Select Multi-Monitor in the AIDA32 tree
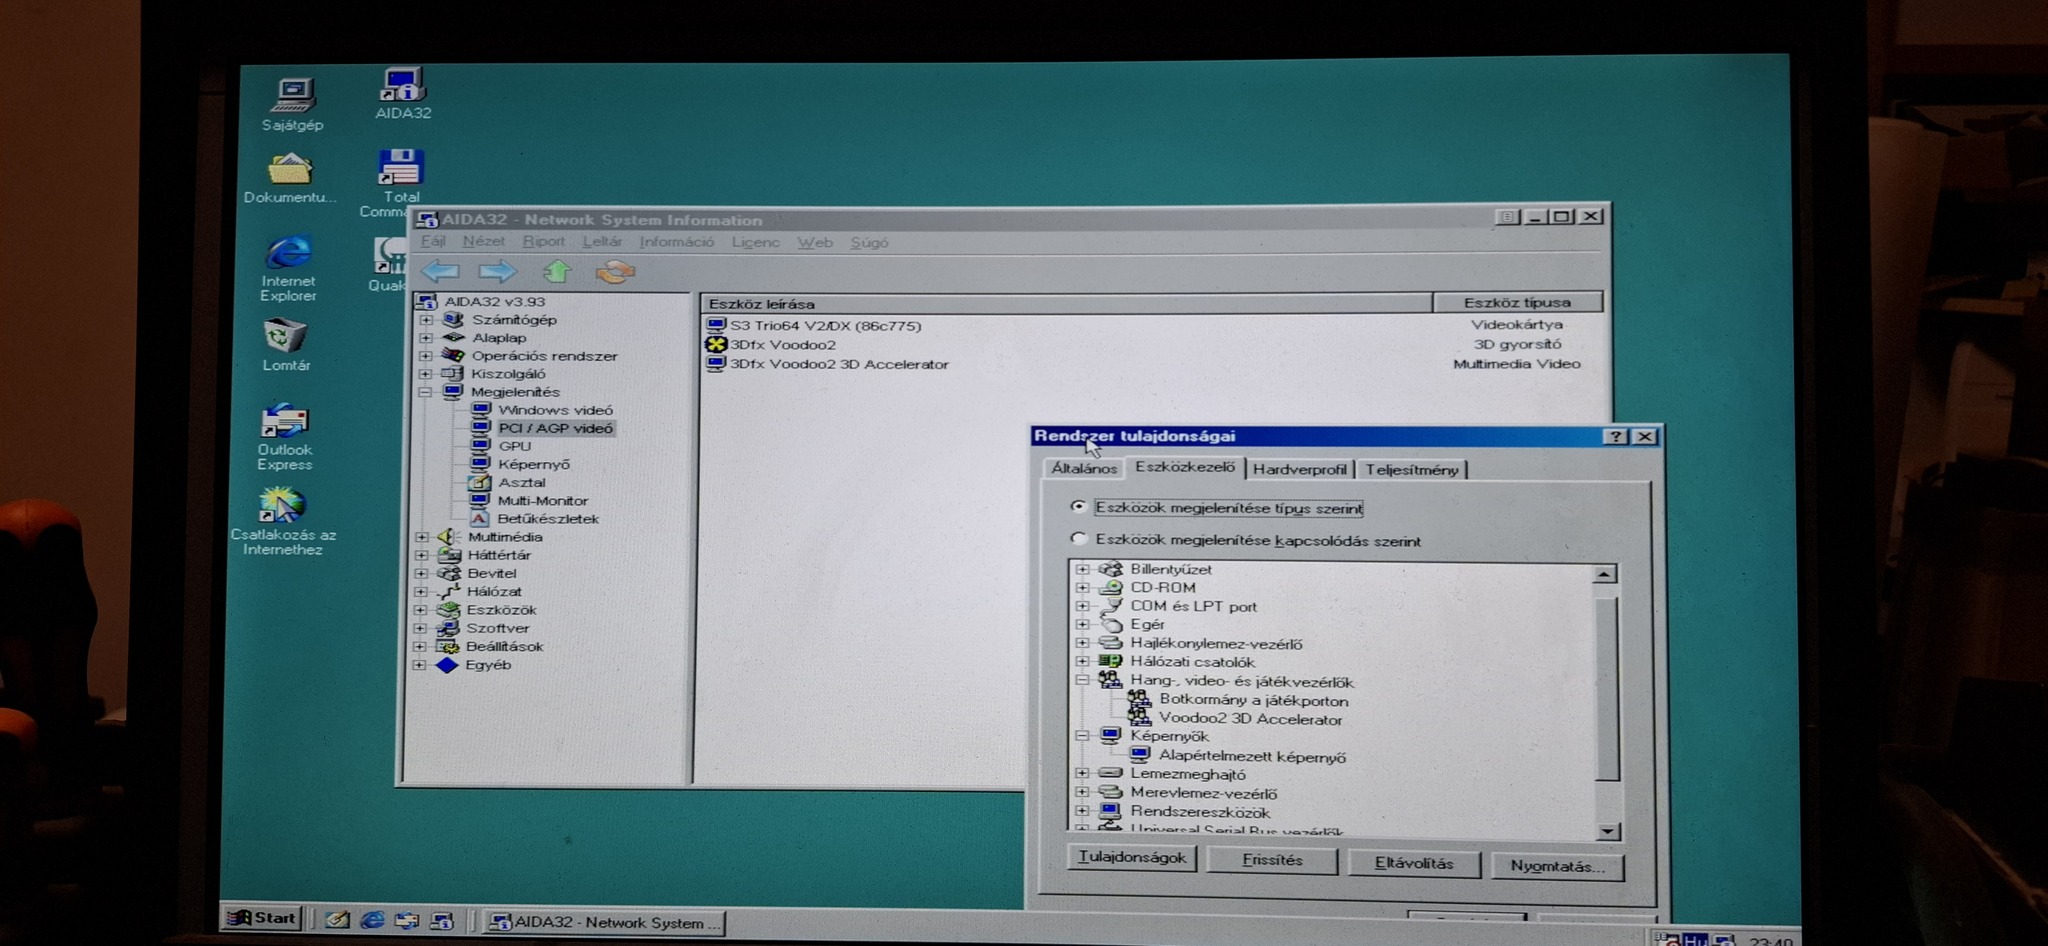 coord(542,500)
